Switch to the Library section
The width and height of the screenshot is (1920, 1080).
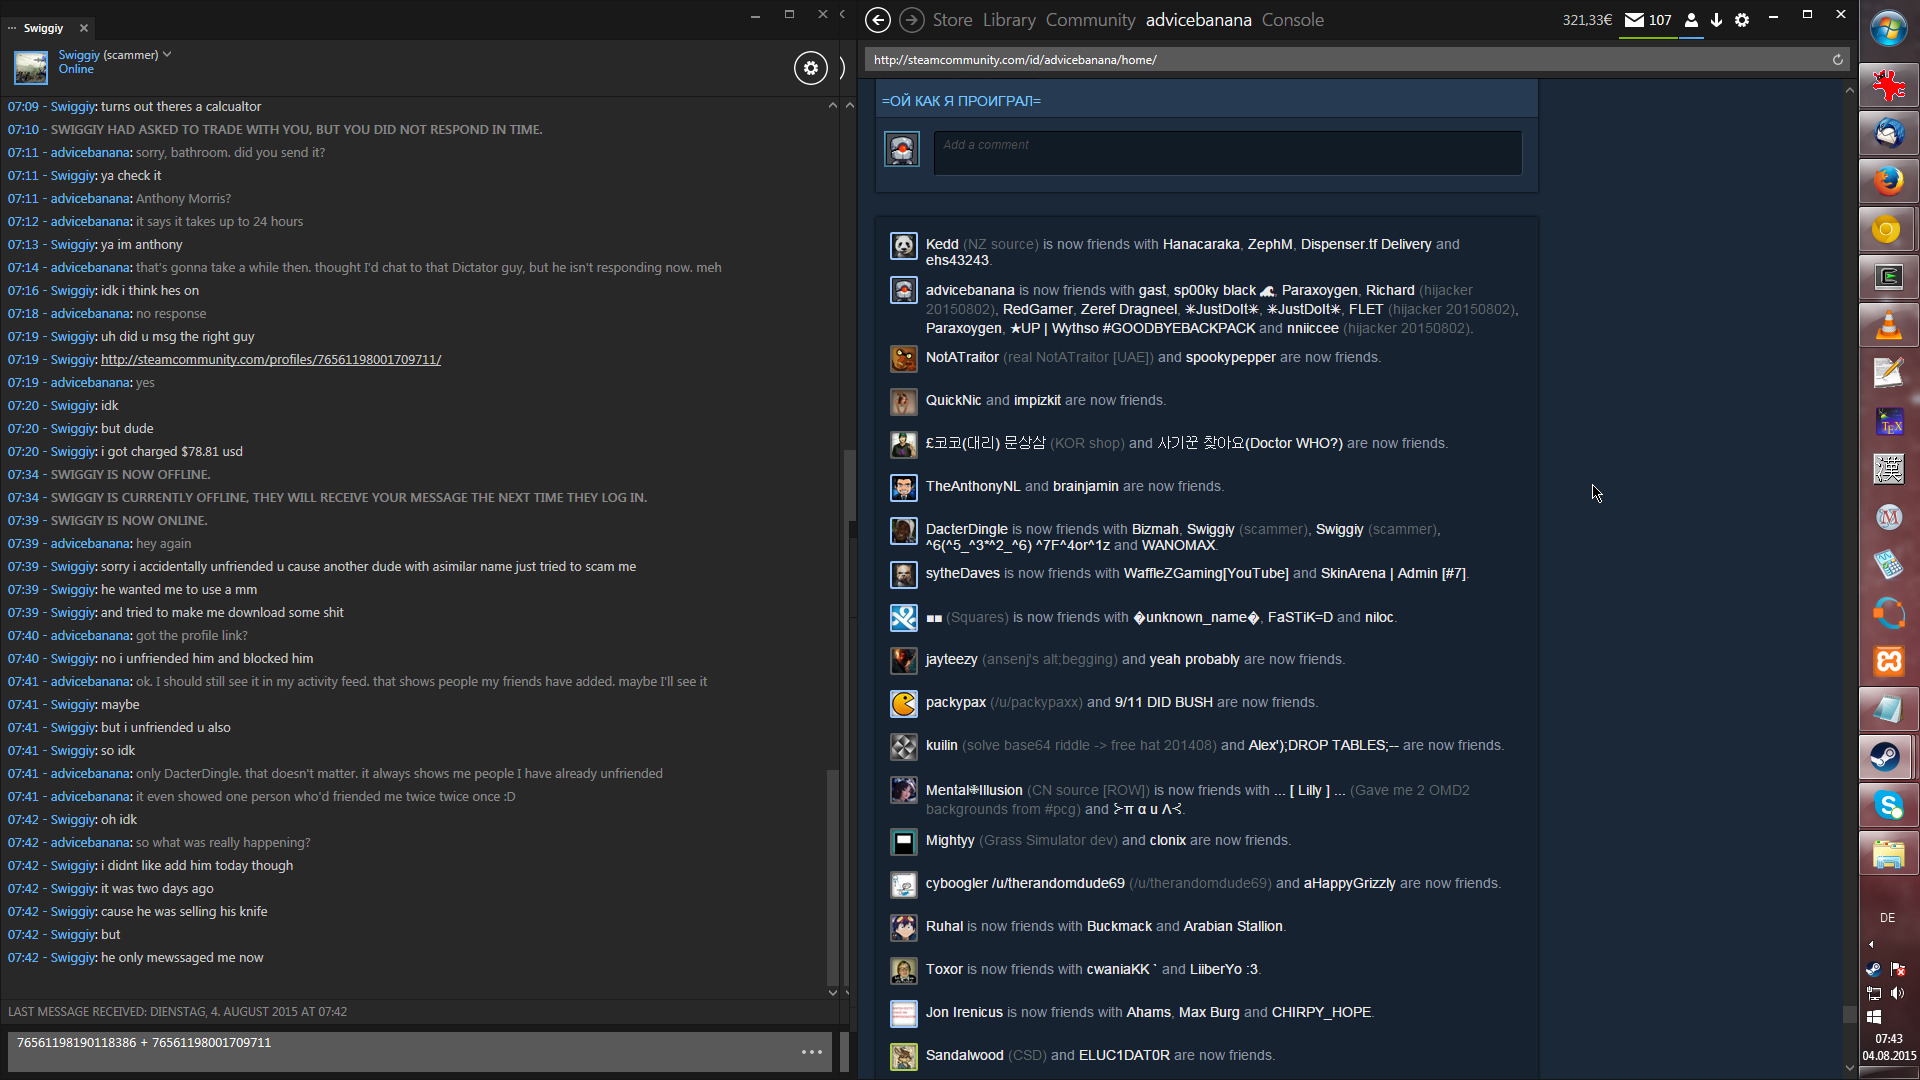[x=1008, y=20]
